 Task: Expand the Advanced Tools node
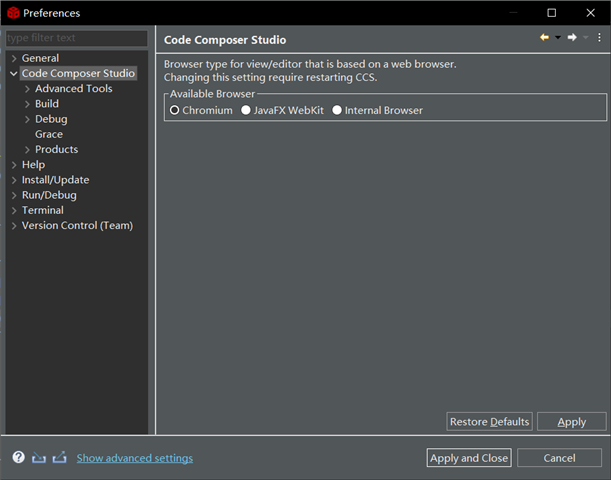(27, 89)
